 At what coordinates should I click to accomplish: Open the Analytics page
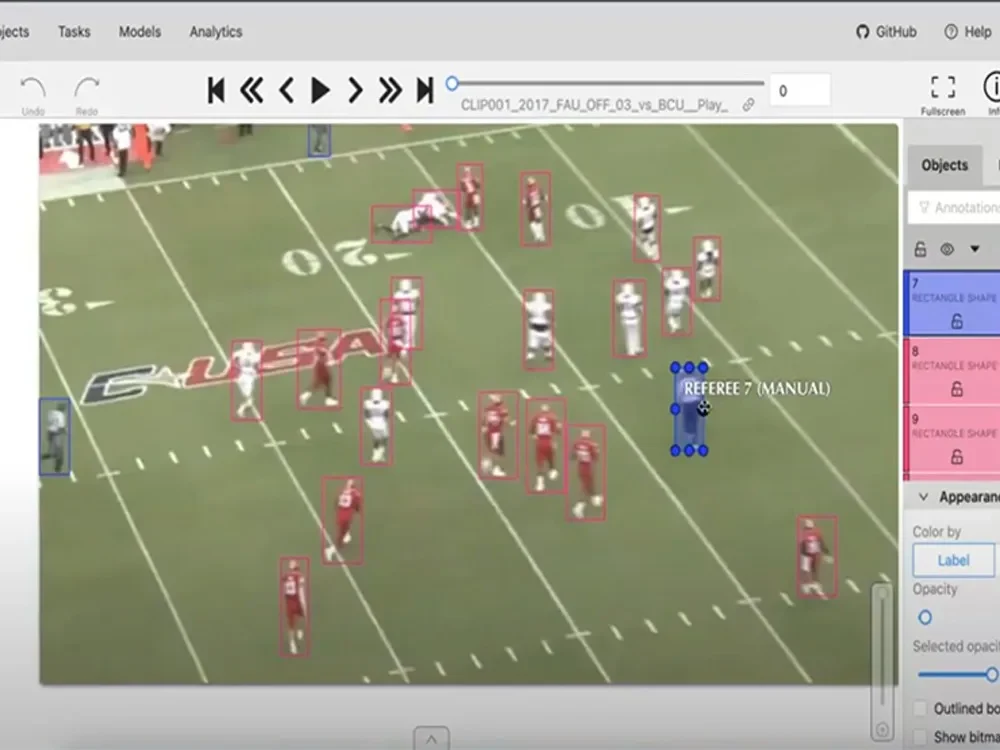click(x=216, y=32)
